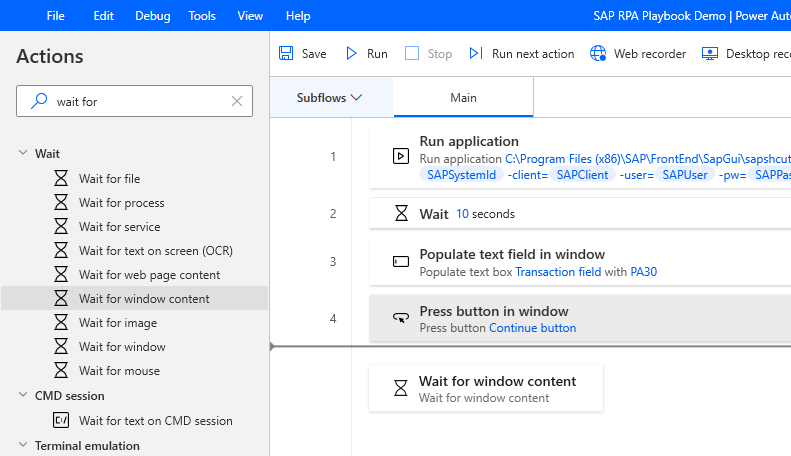
Task: Click hourglass icon beside Wait for mouse
Action: (x=61, y=370)
